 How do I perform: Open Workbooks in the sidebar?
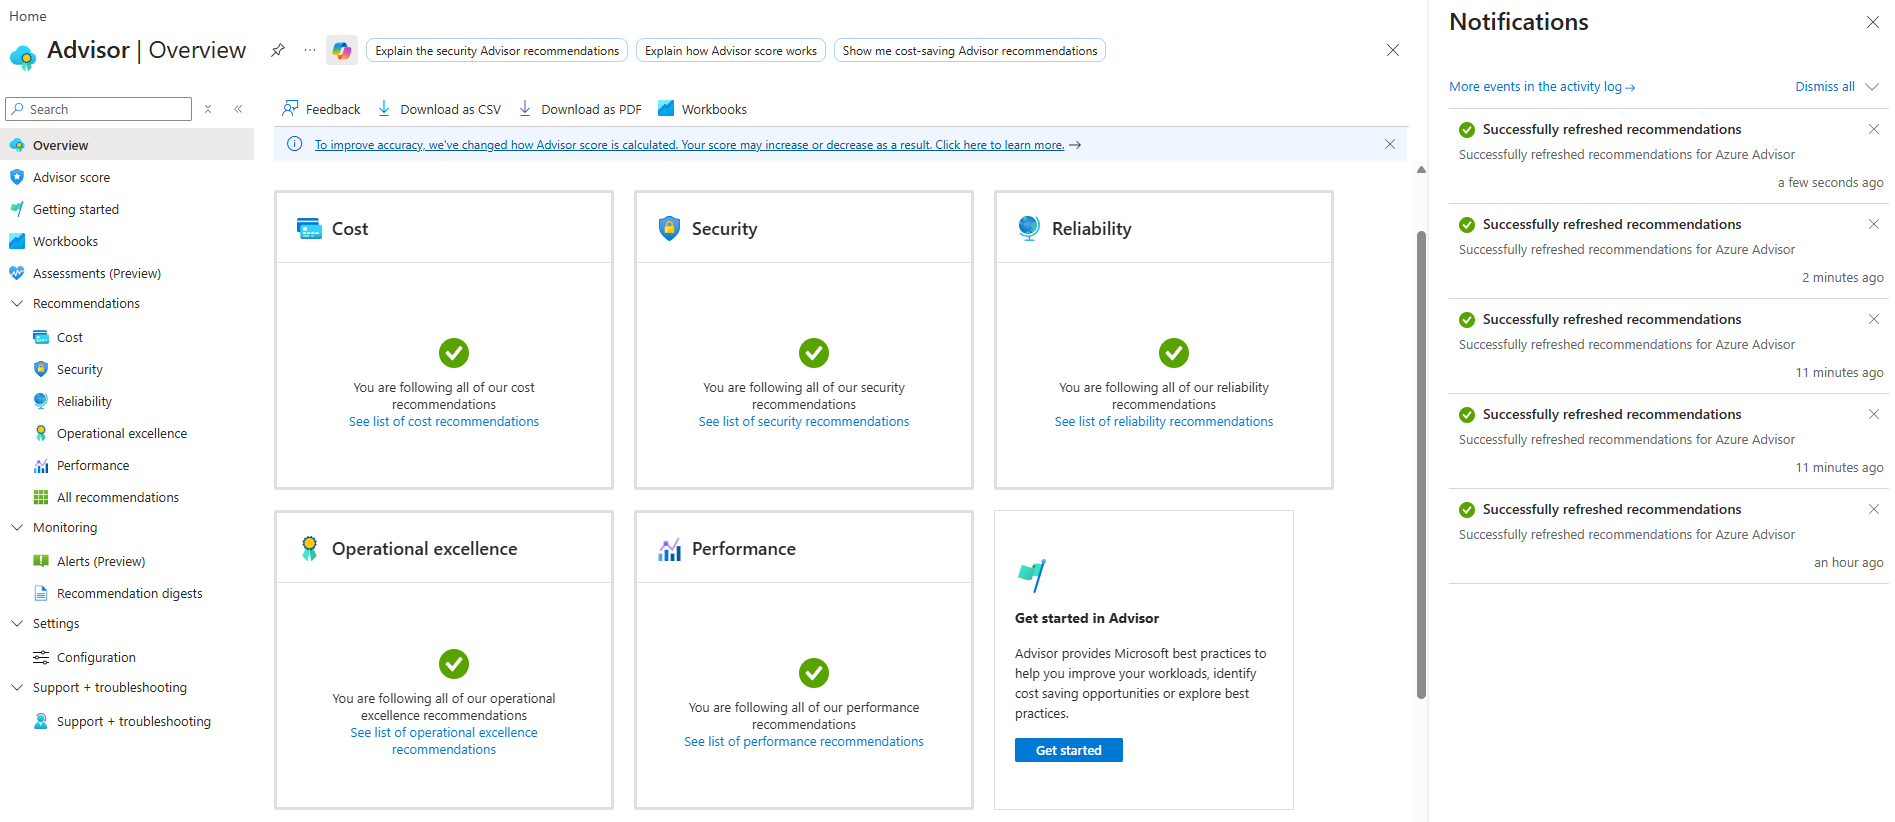pyautogui.click(x=127, y=241)
